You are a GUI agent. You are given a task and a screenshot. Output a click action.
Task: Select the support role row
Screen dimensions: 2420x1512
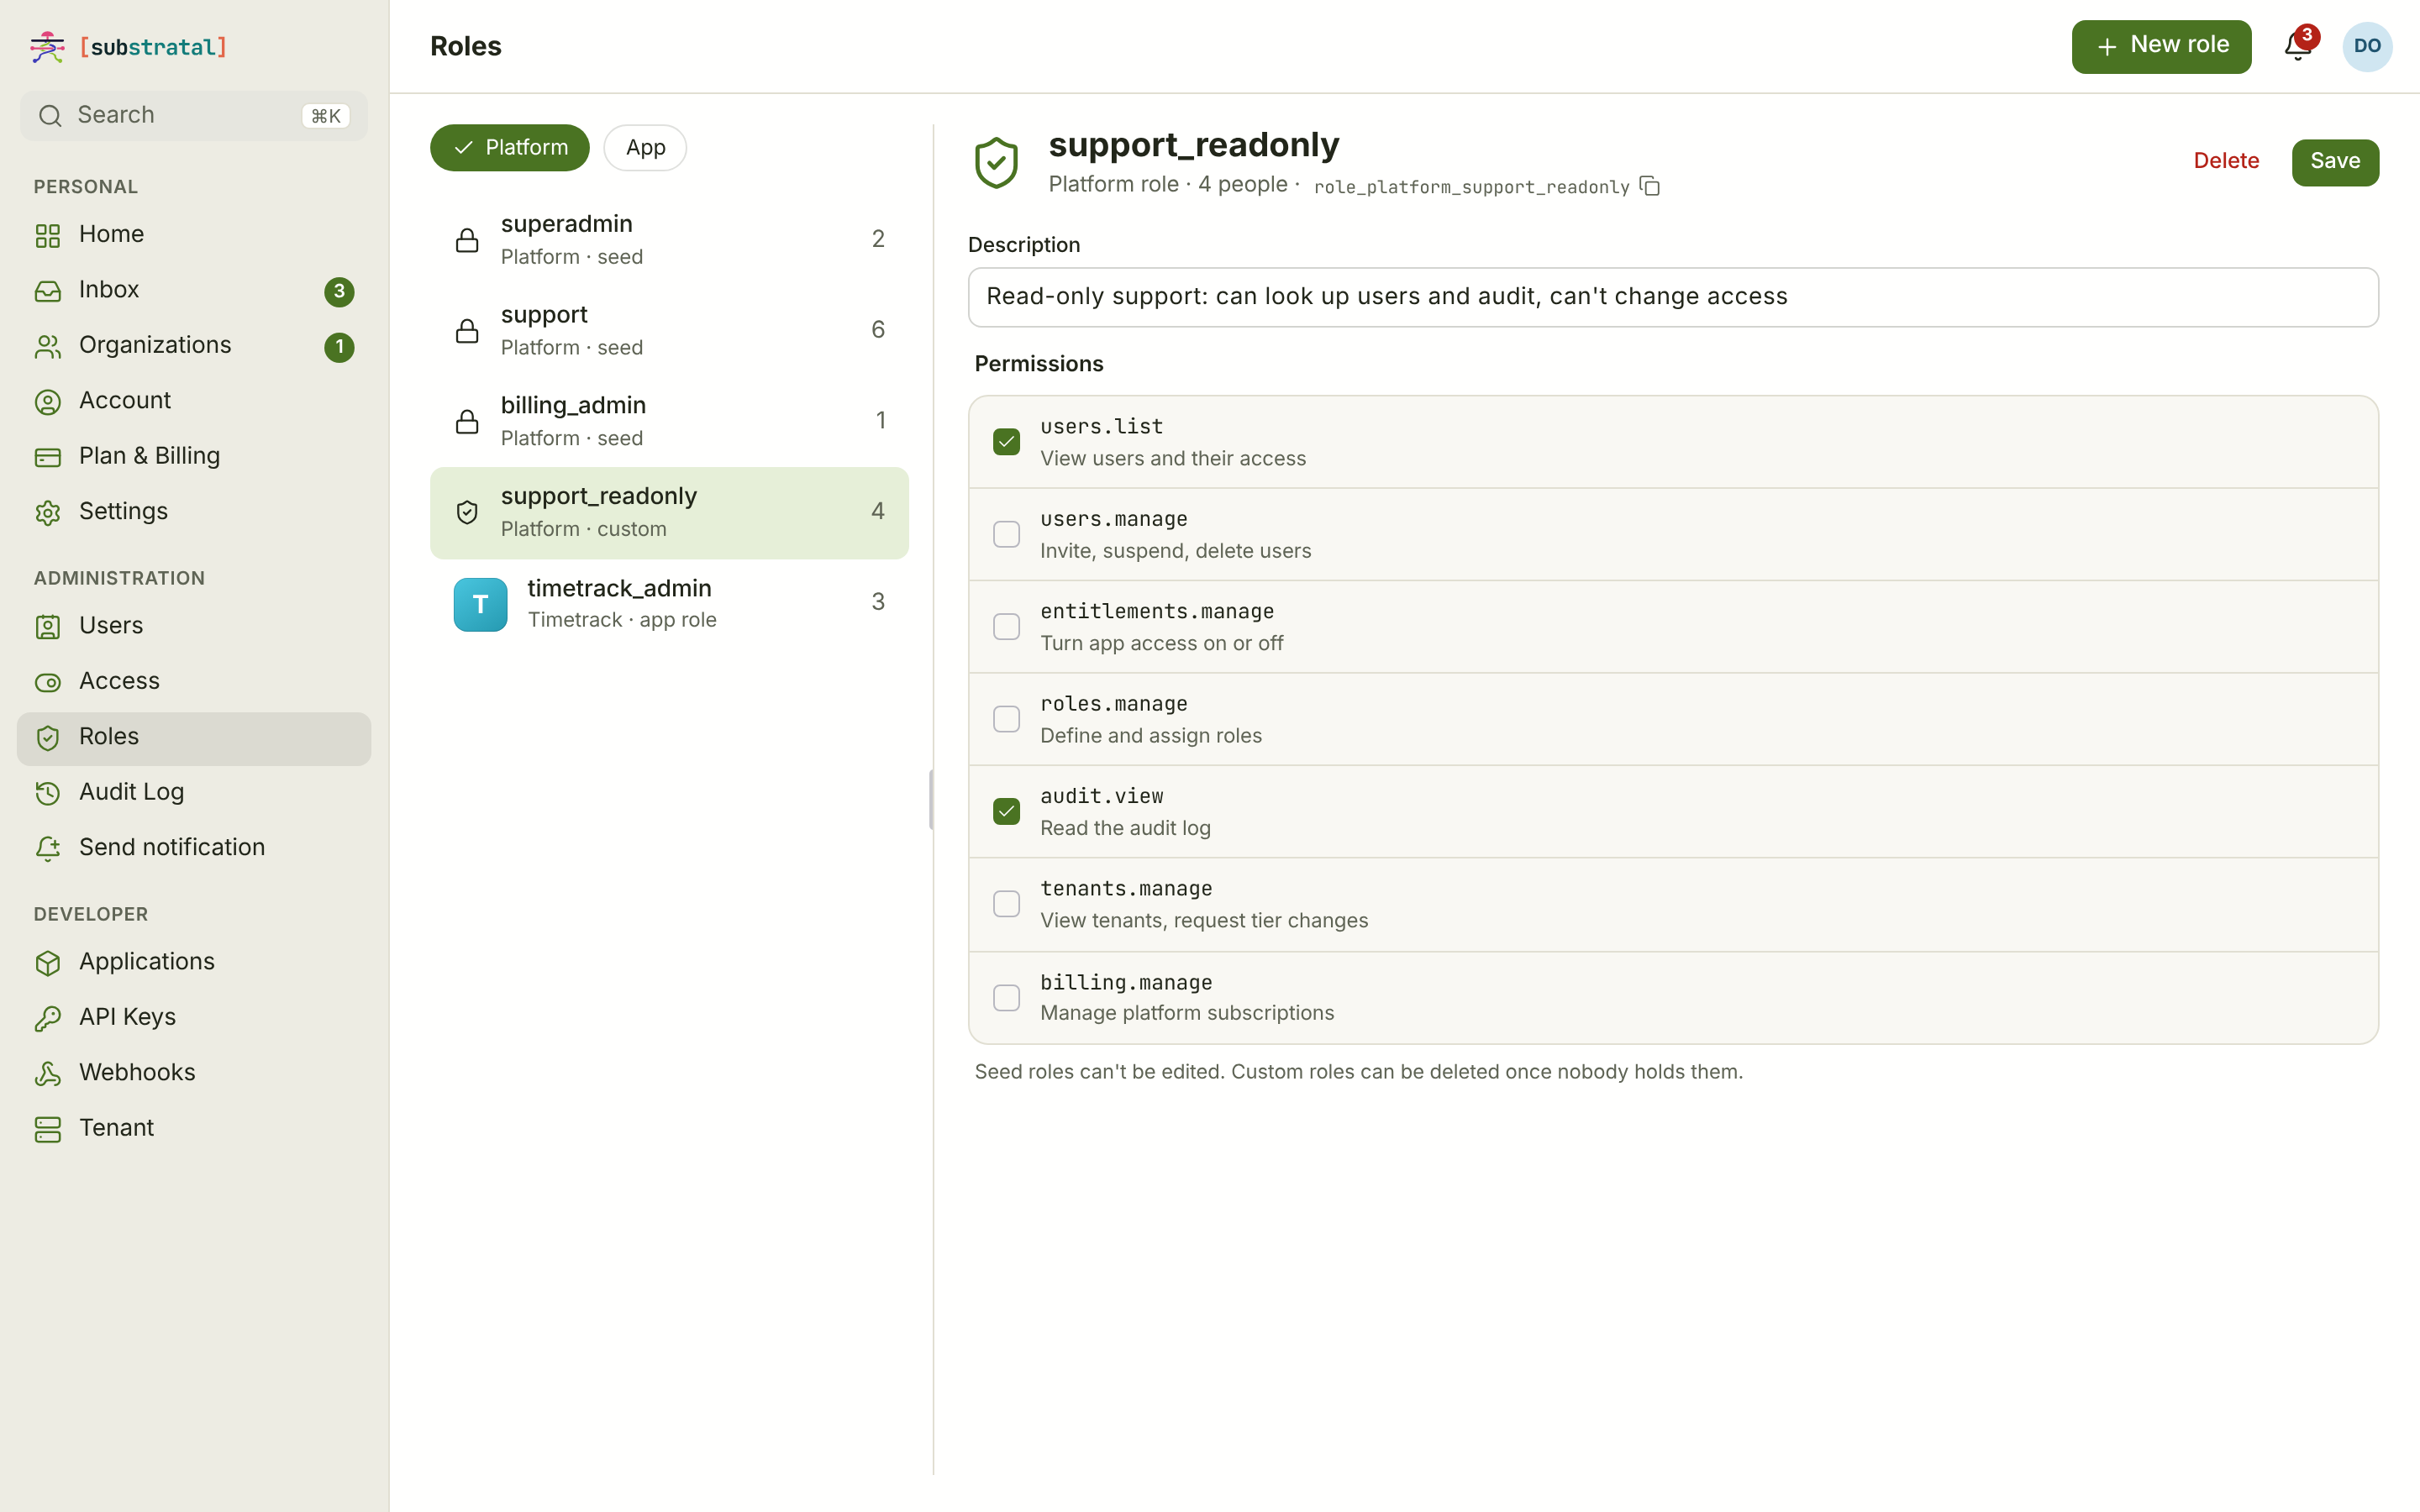tap(669, 331)
